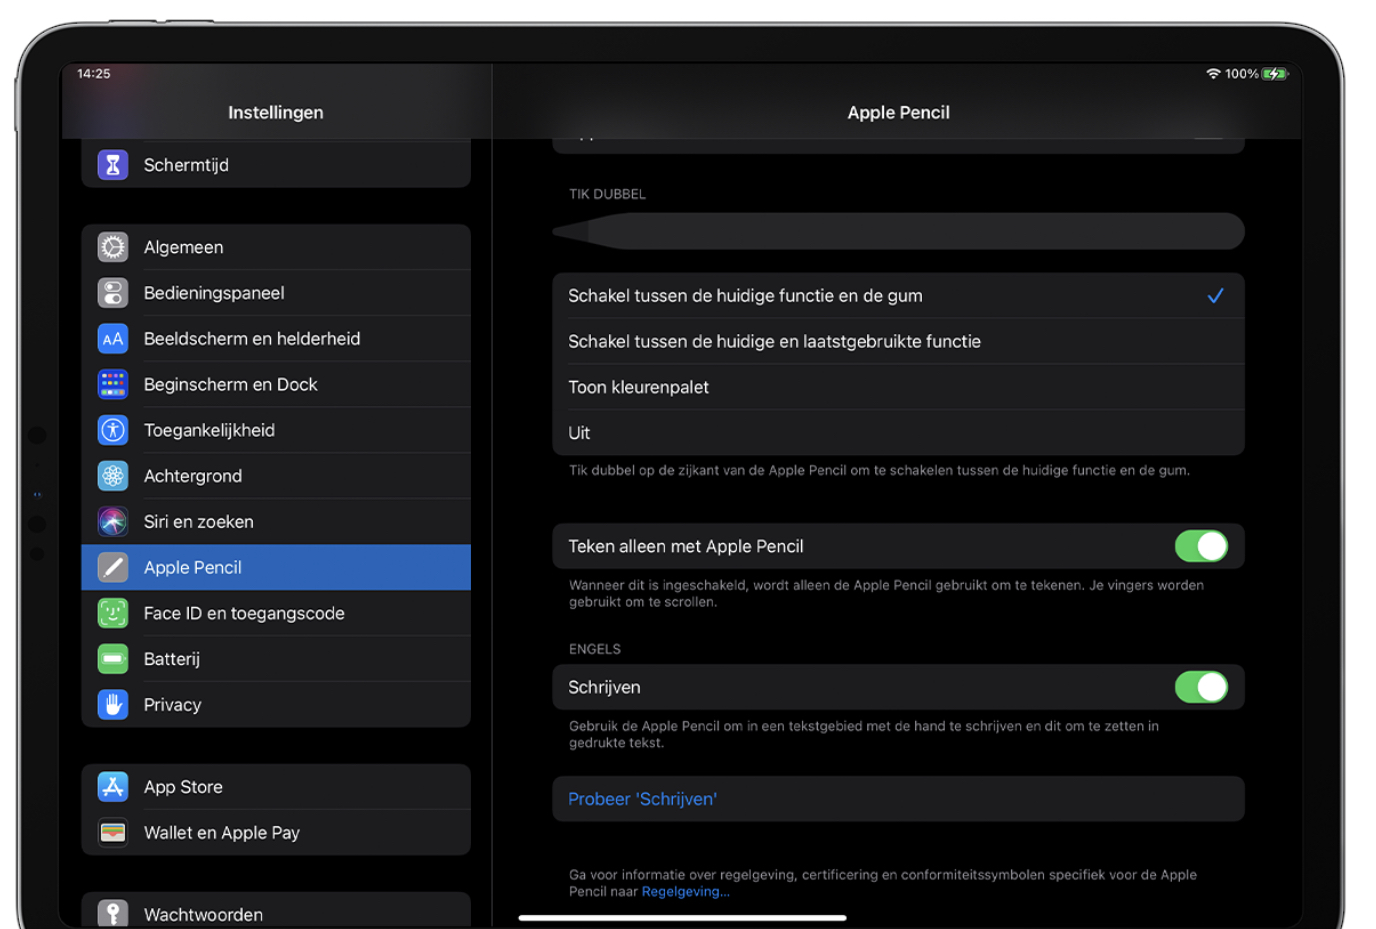The width and height of the screenshot is (1376, 929).
Task: Tap the Beginscherm en Dock grid icon
Action: [x=113, y=384]
